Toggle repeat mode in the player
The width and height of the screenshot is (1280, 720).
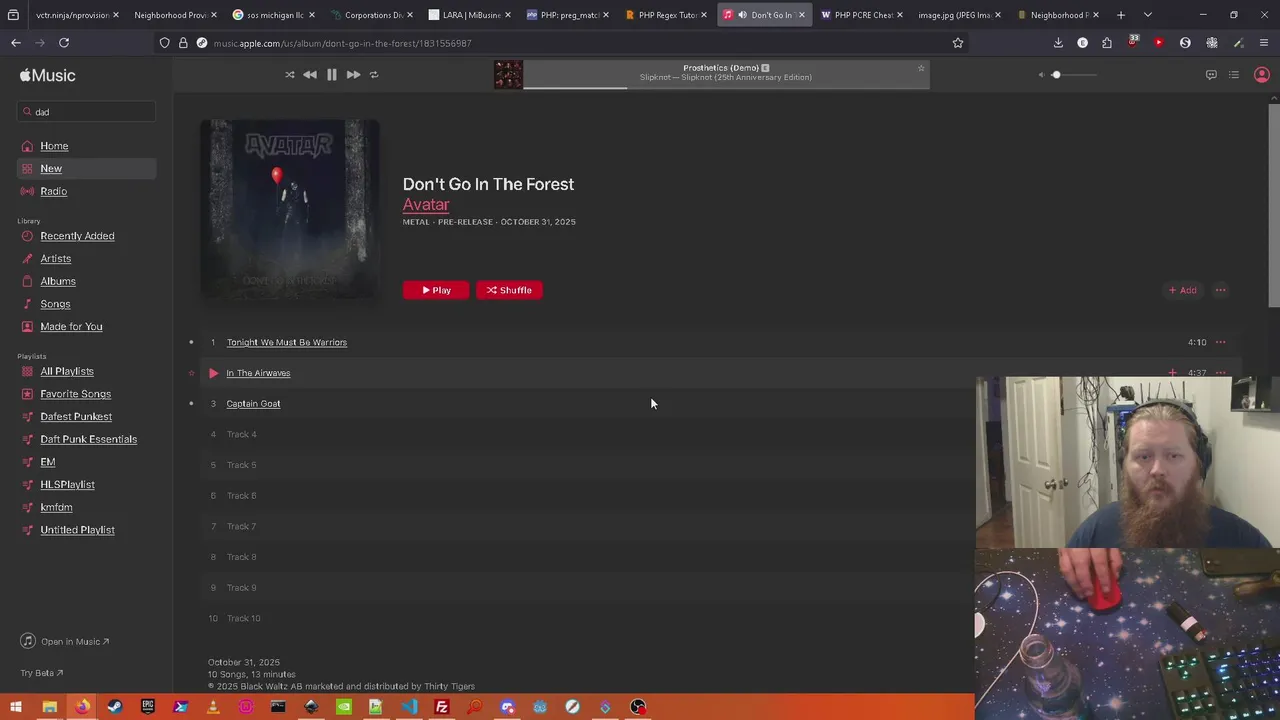(374, 75)
